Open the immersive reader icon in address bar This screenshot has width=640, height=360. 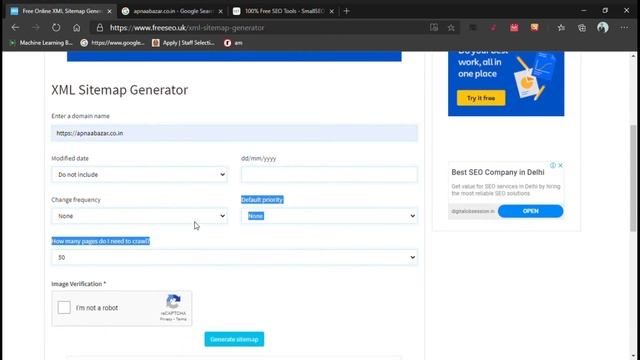tap(434, 28)
